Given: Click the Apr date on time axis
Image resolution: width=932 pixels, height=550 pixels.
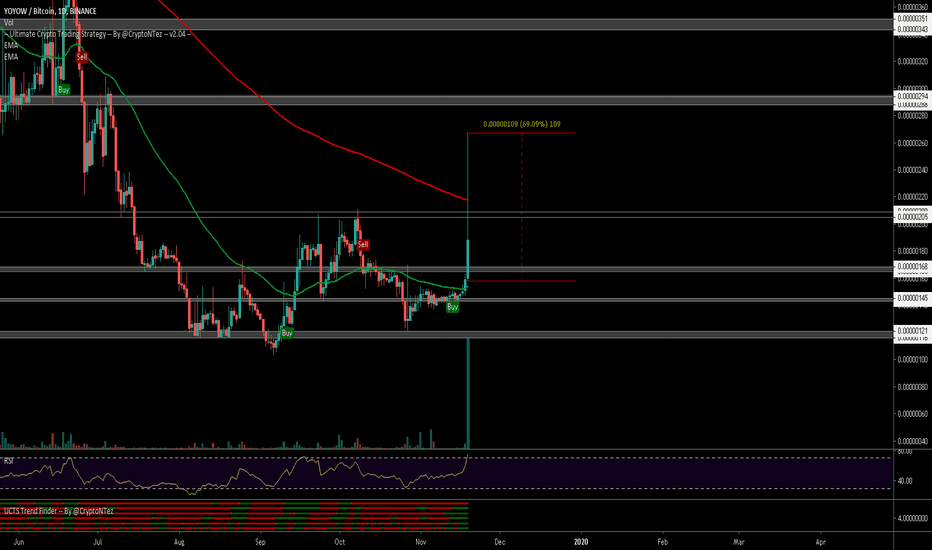Looking at the screenshot, I should coord(821,542).
